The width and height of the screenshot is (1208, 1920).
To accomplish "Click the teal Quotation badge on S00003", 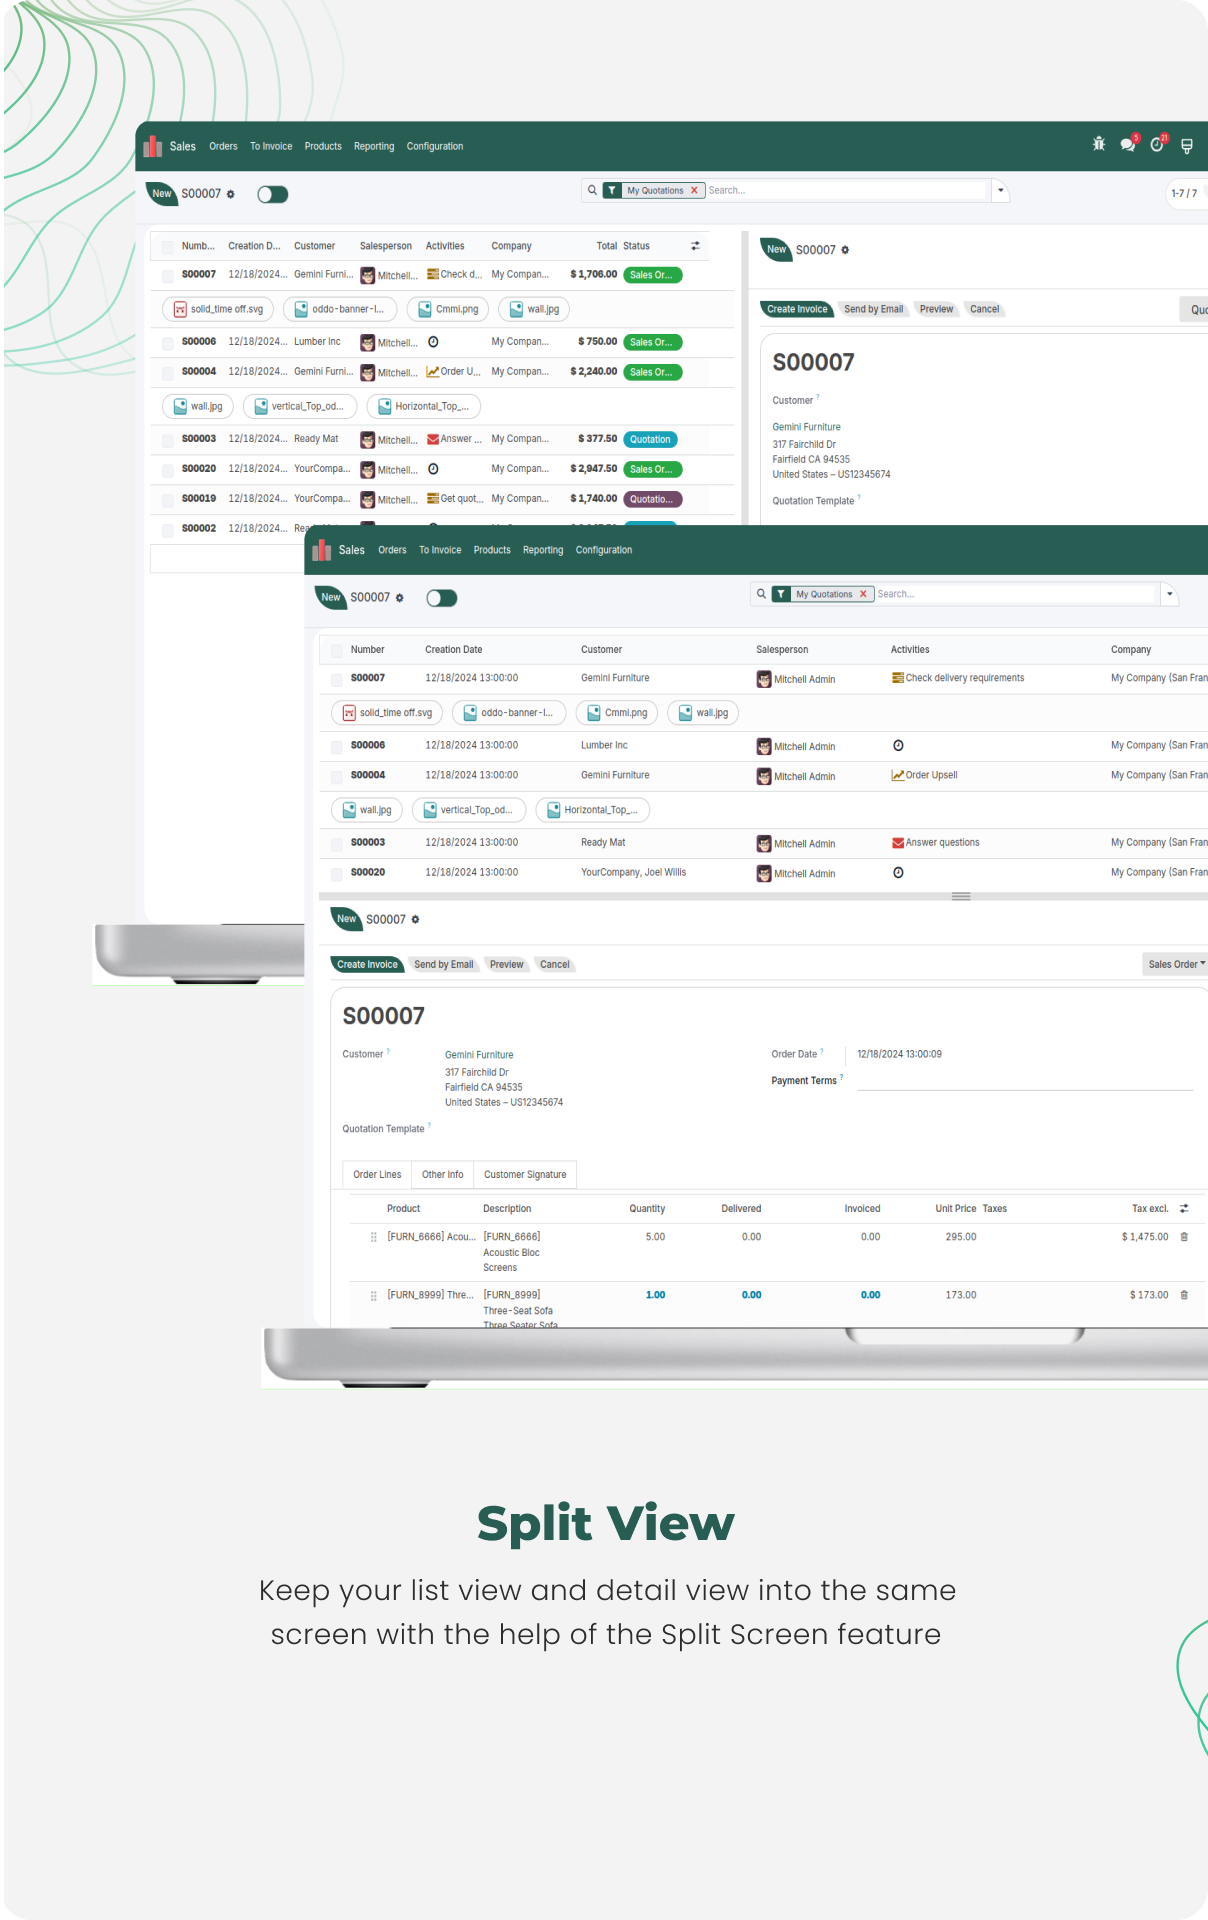I will tap(650, 439).
